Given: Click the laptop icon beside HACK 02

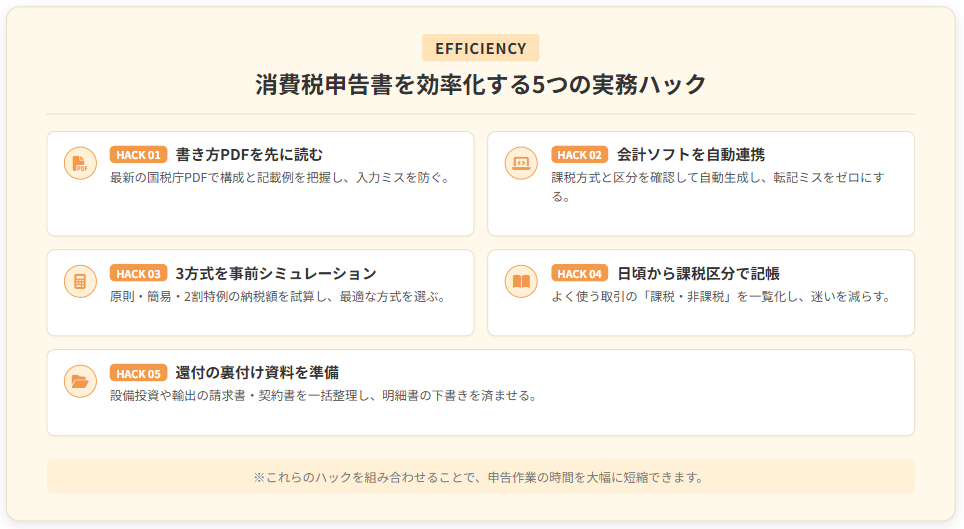Looking at the screenshot, I should pyautogui.click(x=521, y=164).
